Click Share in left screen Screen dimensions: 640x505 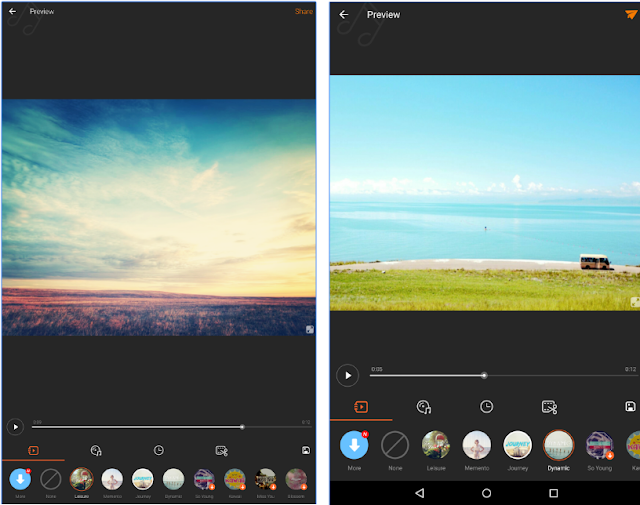(304, 11)
